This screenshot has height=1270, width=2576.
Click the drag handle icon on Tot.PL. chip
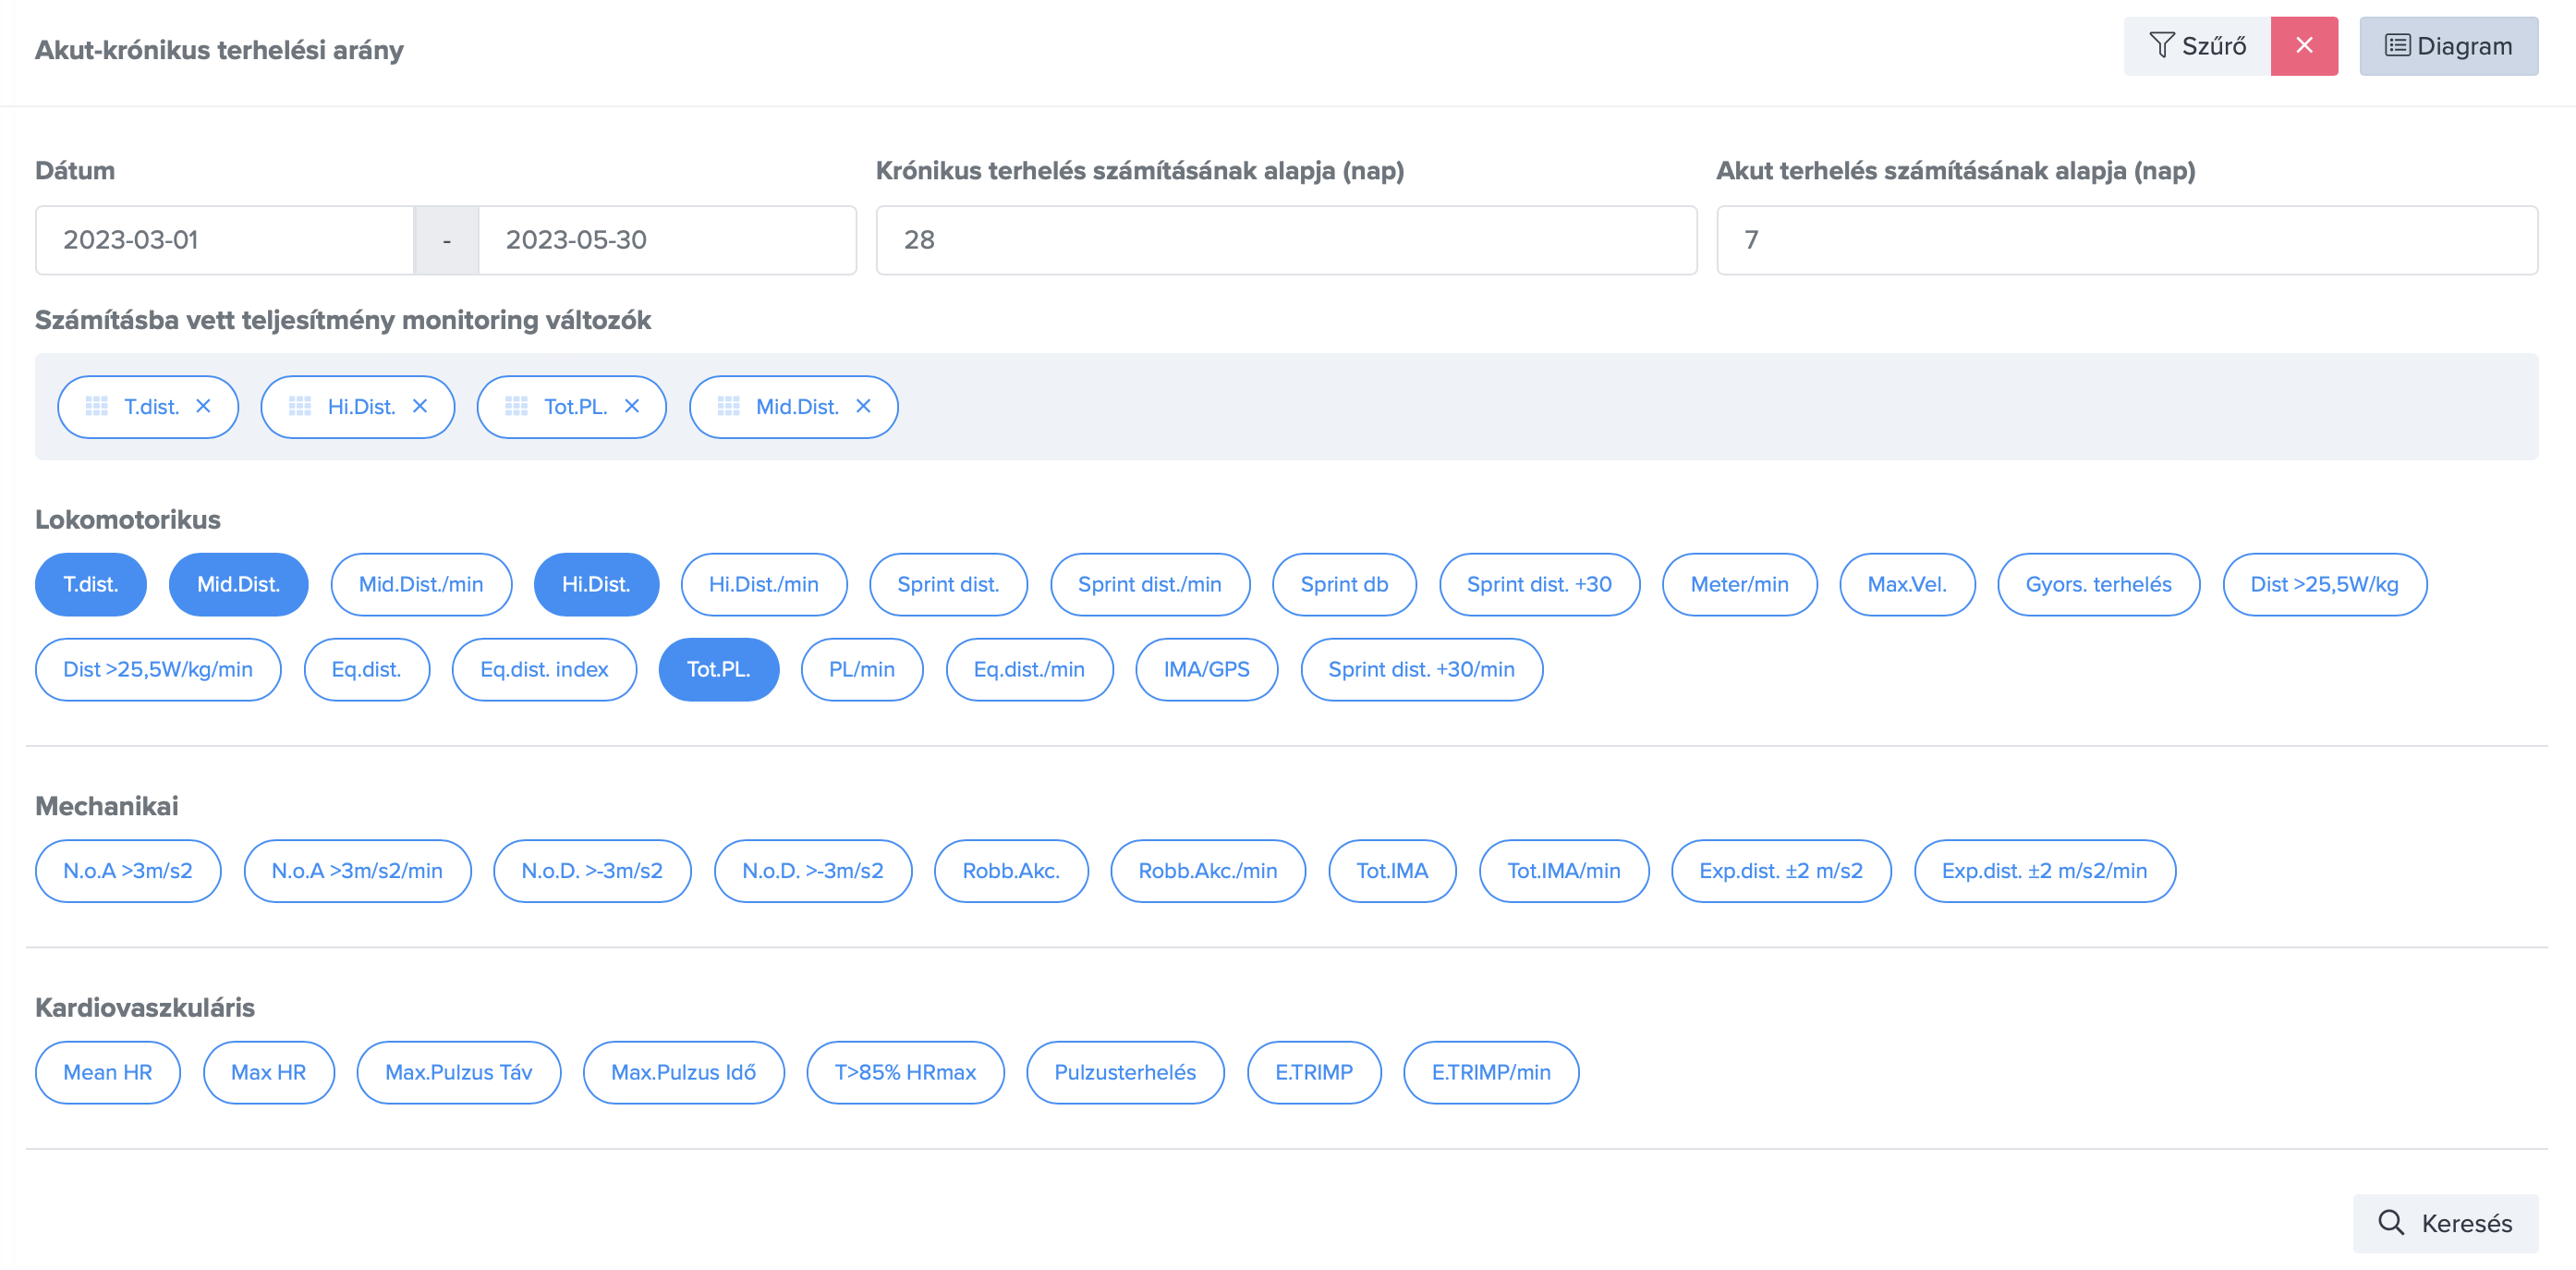516,406
